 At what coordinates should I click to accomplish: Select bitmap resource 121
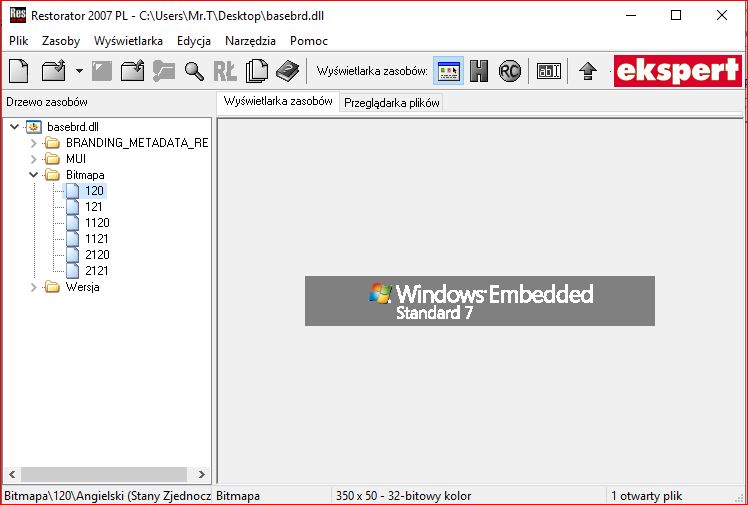(94, 207)
